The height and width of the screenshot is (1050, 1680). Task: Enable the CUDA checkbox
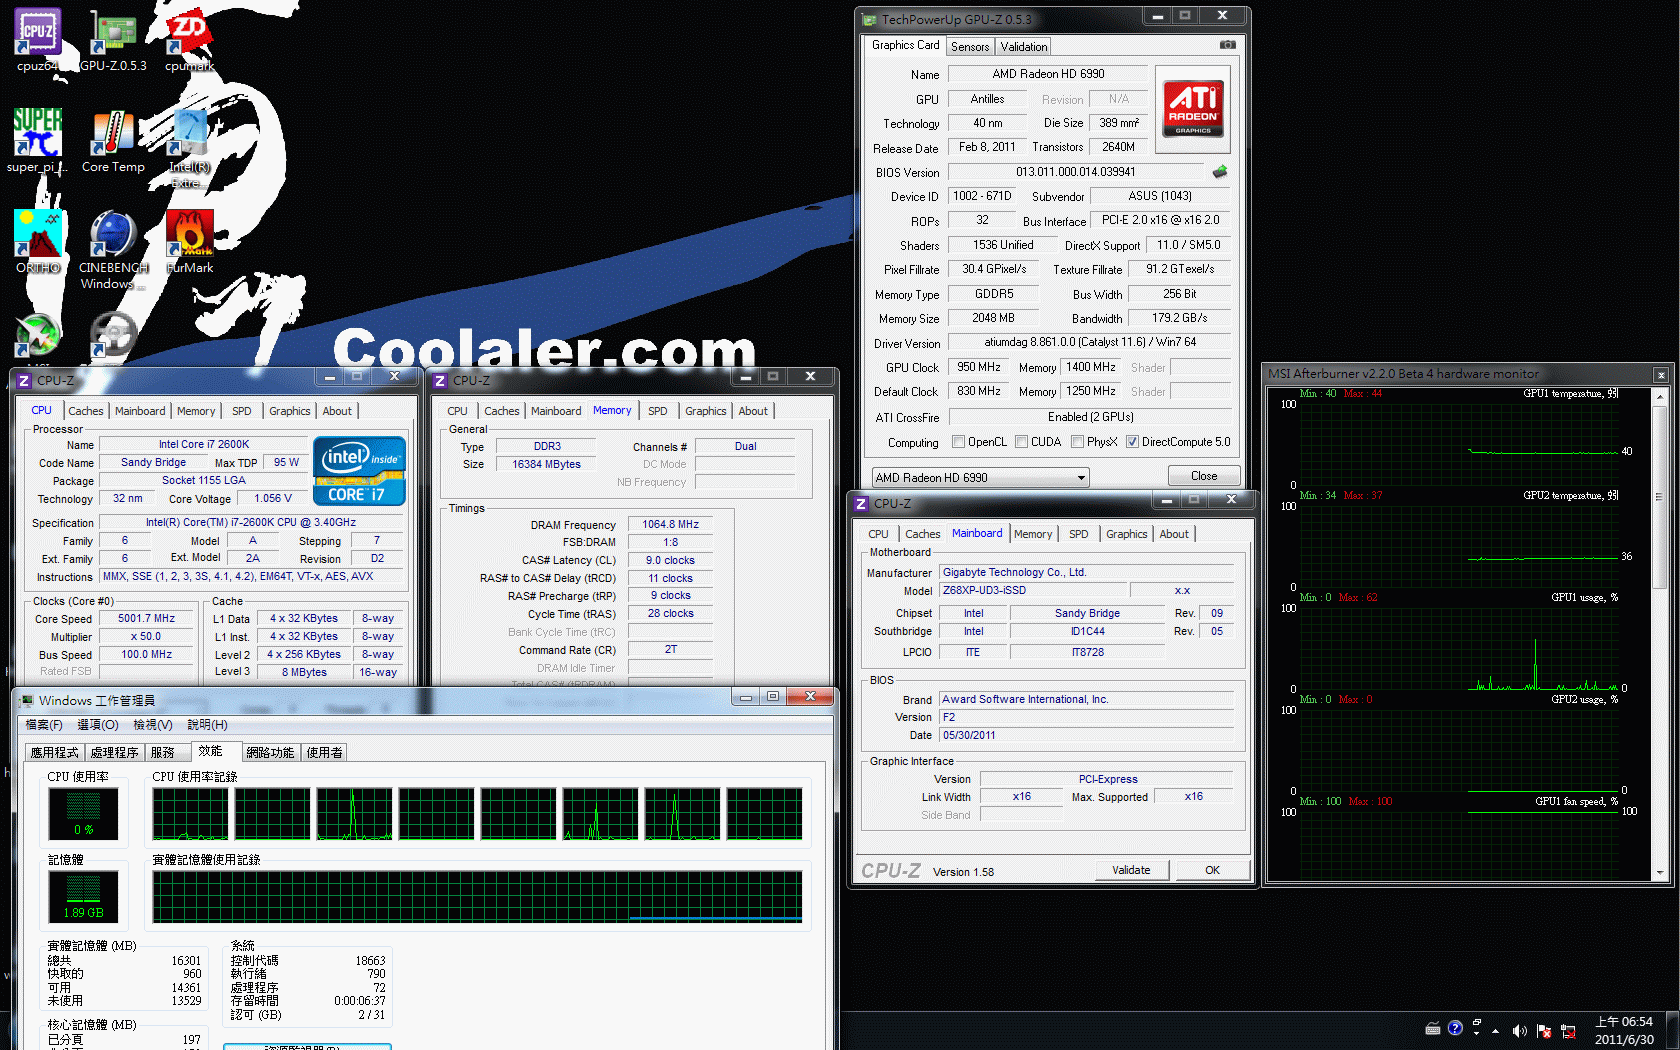1022,442
